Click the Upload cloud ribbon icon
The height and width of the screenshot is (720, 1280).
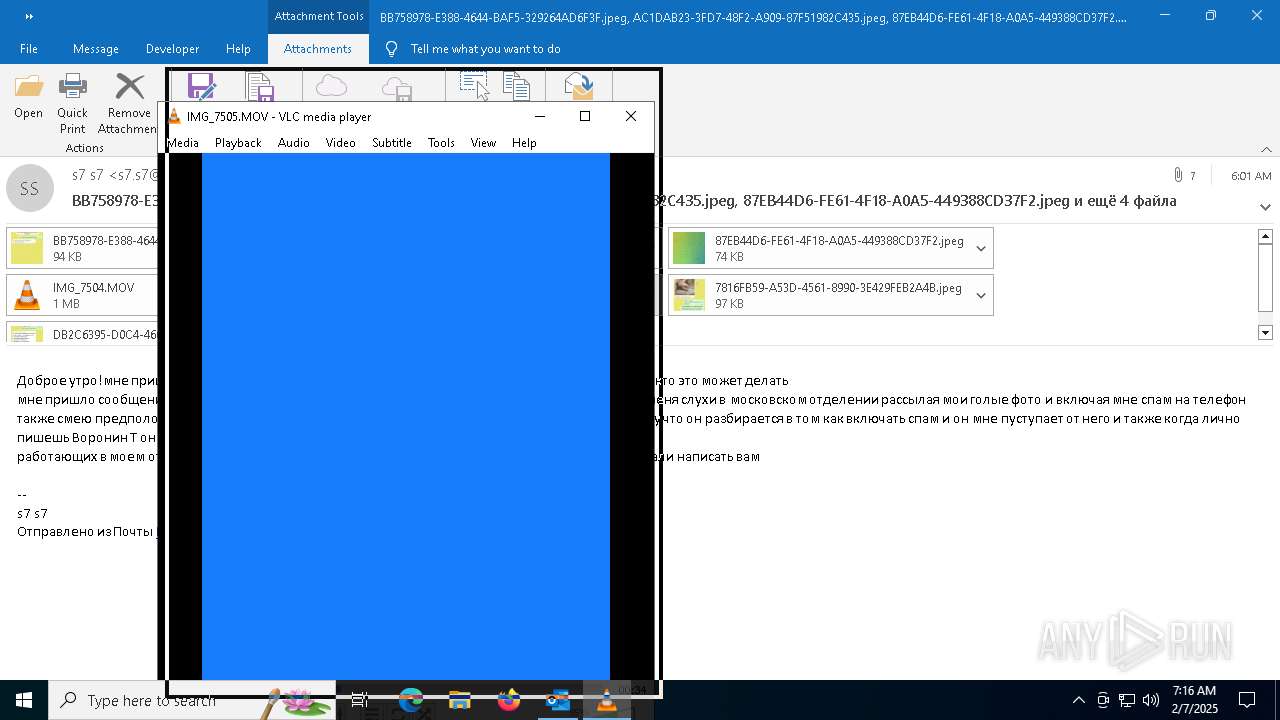(331, 86)
